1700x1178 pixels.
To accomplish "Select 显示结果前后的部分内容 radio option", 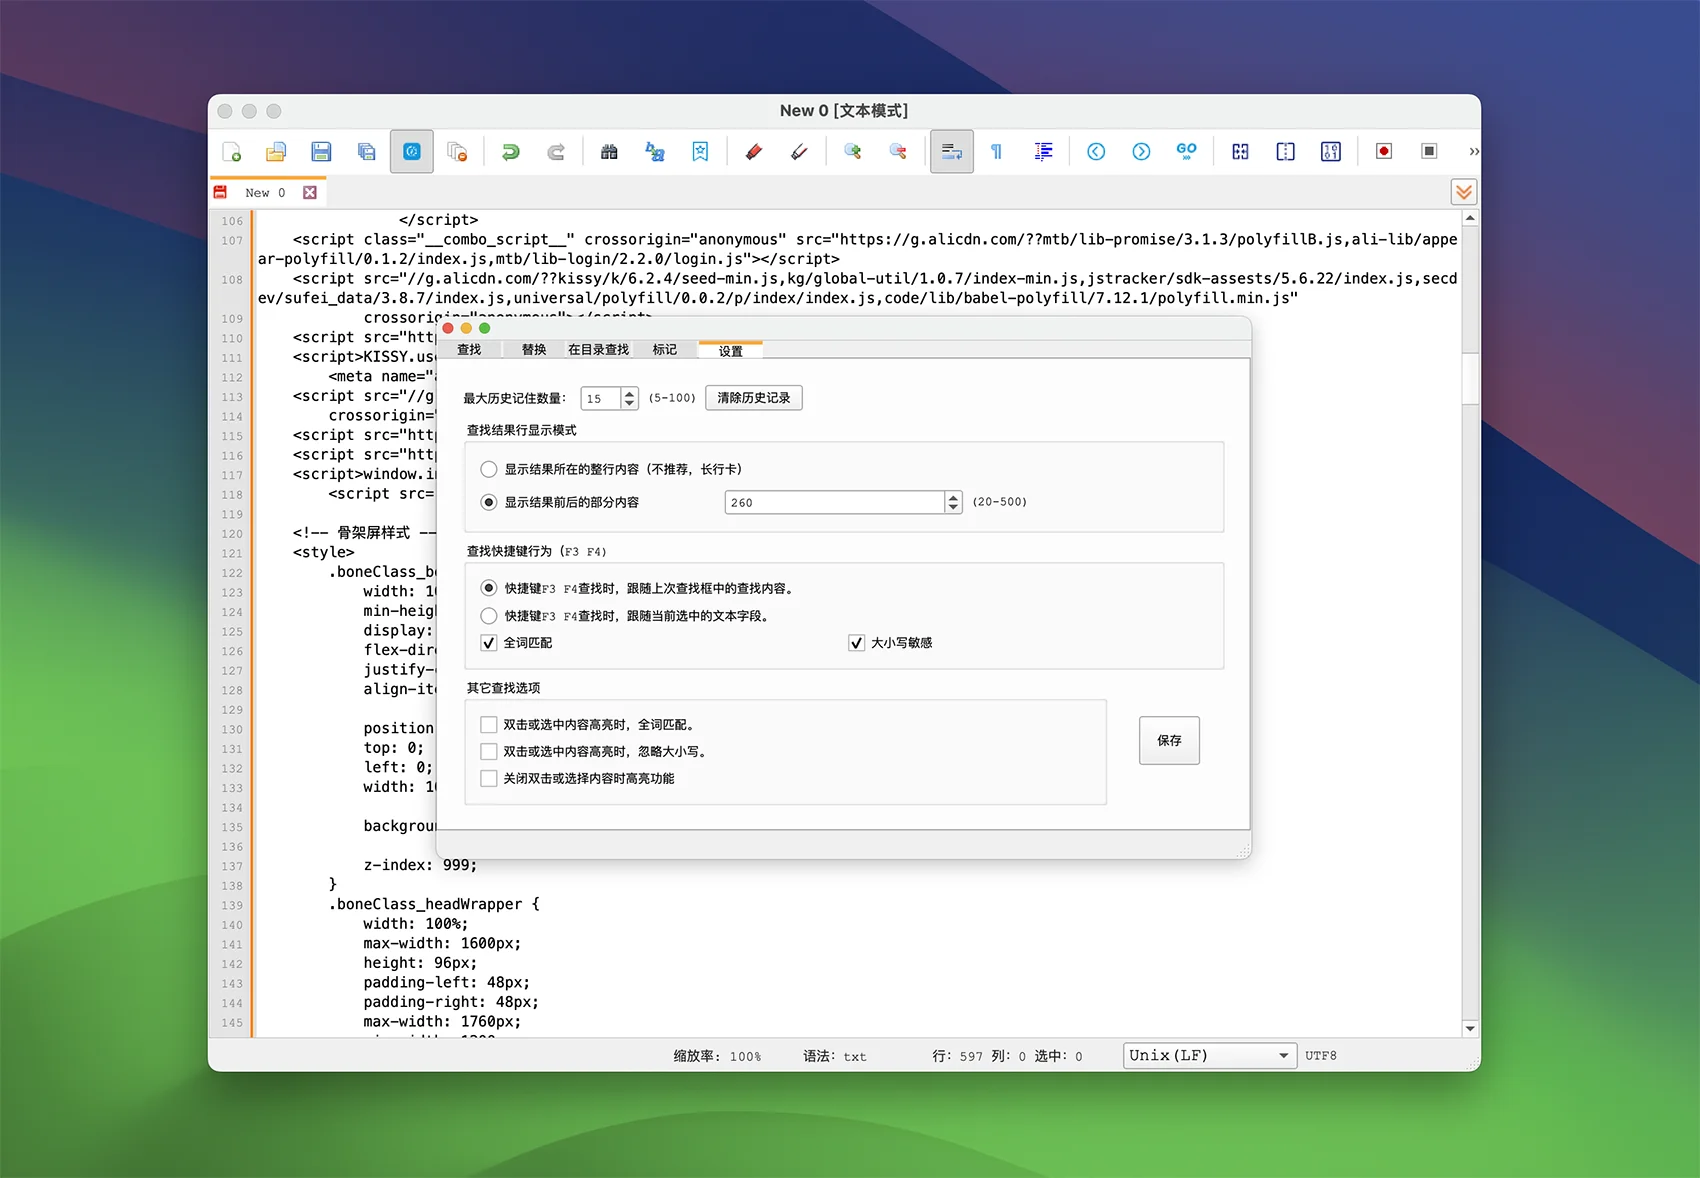I will click(x=489, y=502).
